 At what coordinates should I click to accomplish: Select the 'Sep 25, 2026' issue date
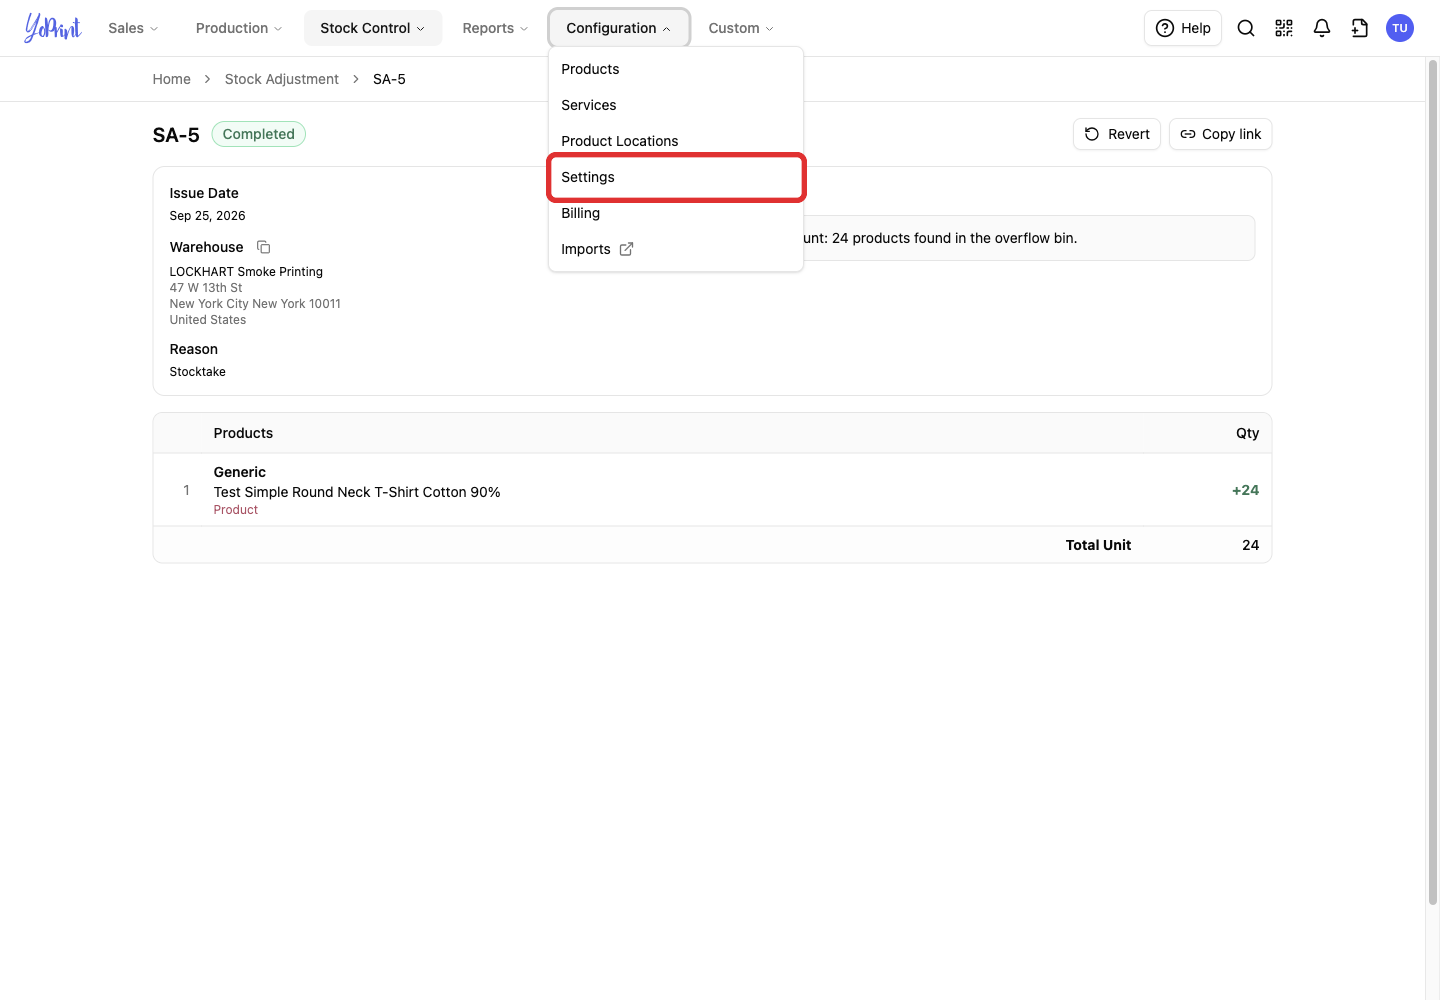tap(208, 216)
